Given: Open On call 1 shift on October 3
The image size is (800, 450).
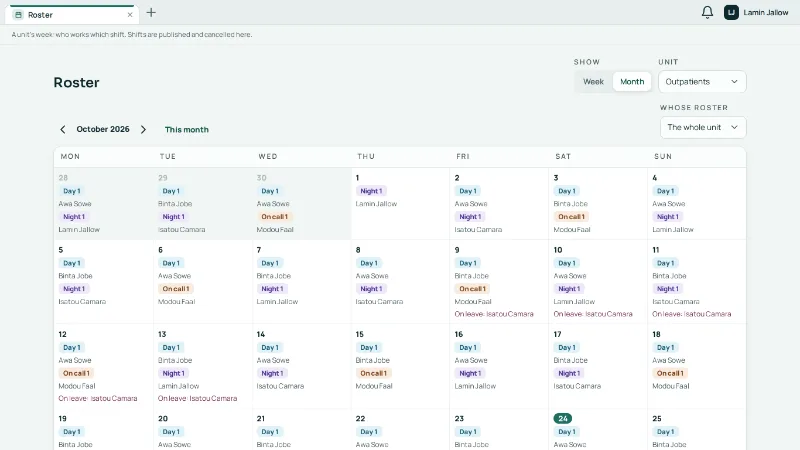Looking at the screenshot, I should (x=571, y=217).
